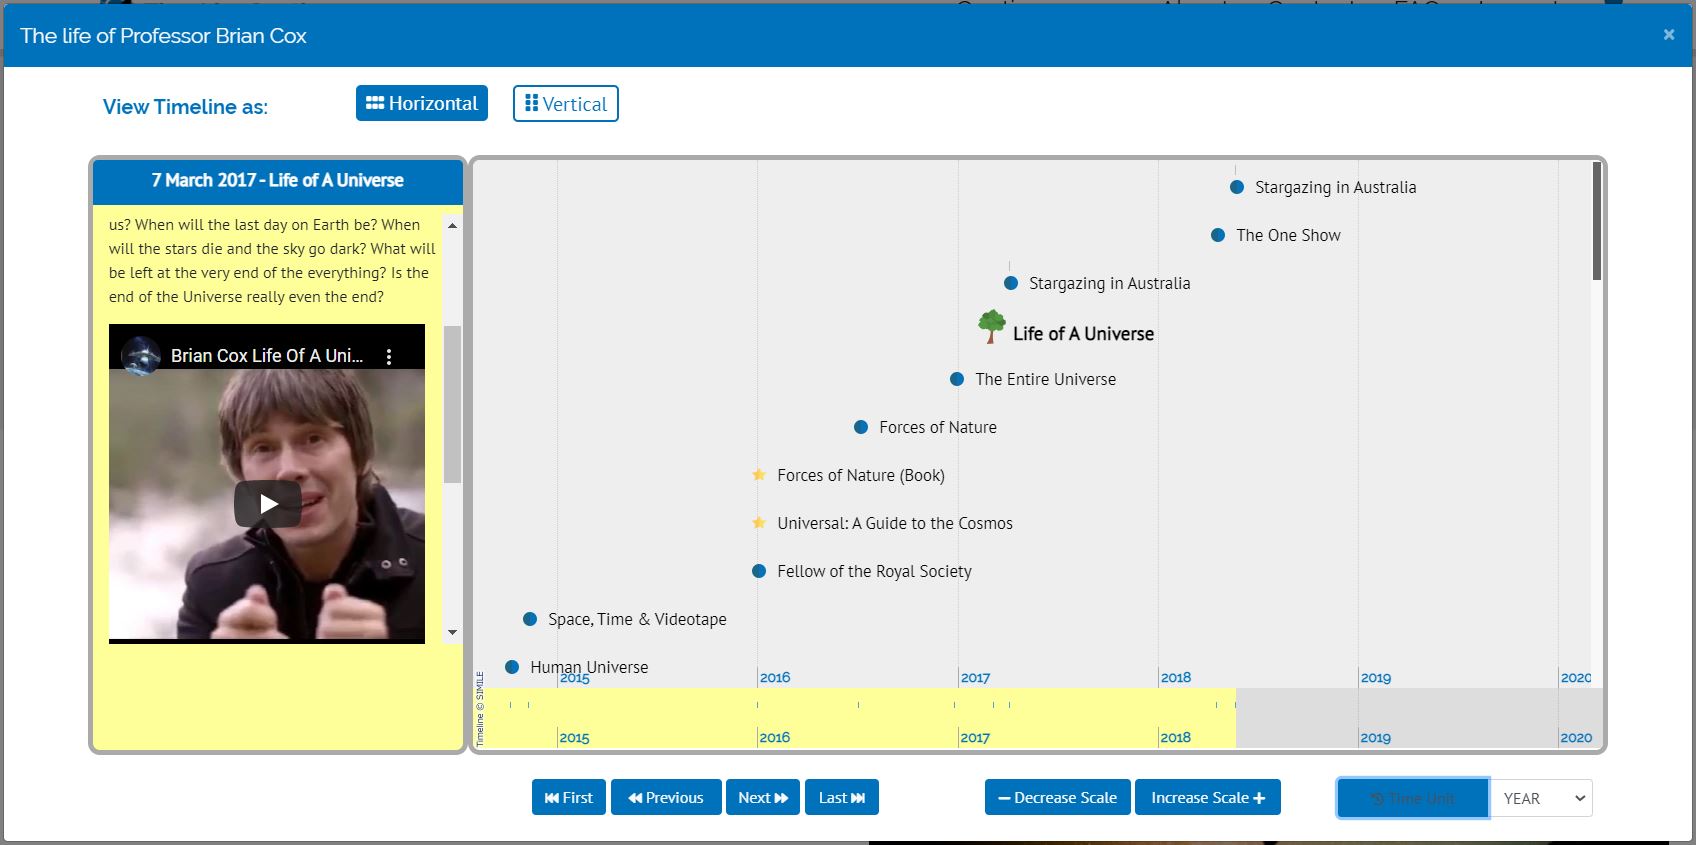Advance to the Next timeline event
Screen dimensions: 1696x845
pyautogui.click(x=762, y=797)
